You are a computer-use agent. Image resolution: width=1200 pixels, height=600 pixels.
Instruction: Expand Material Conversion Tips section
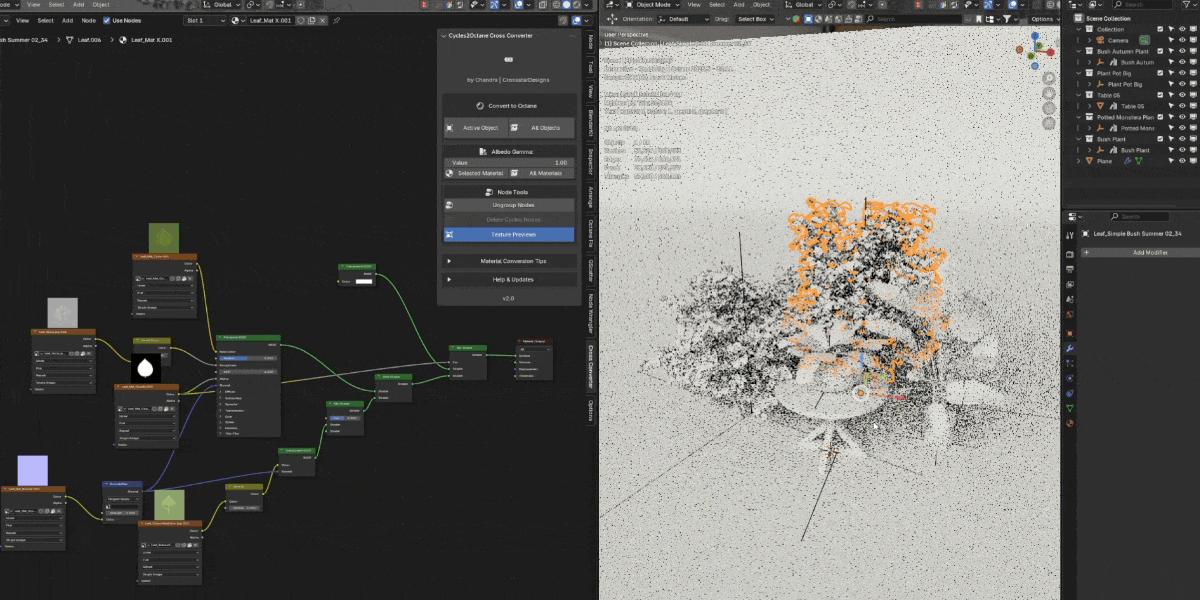pyautogui.click(x=510, y=261)
